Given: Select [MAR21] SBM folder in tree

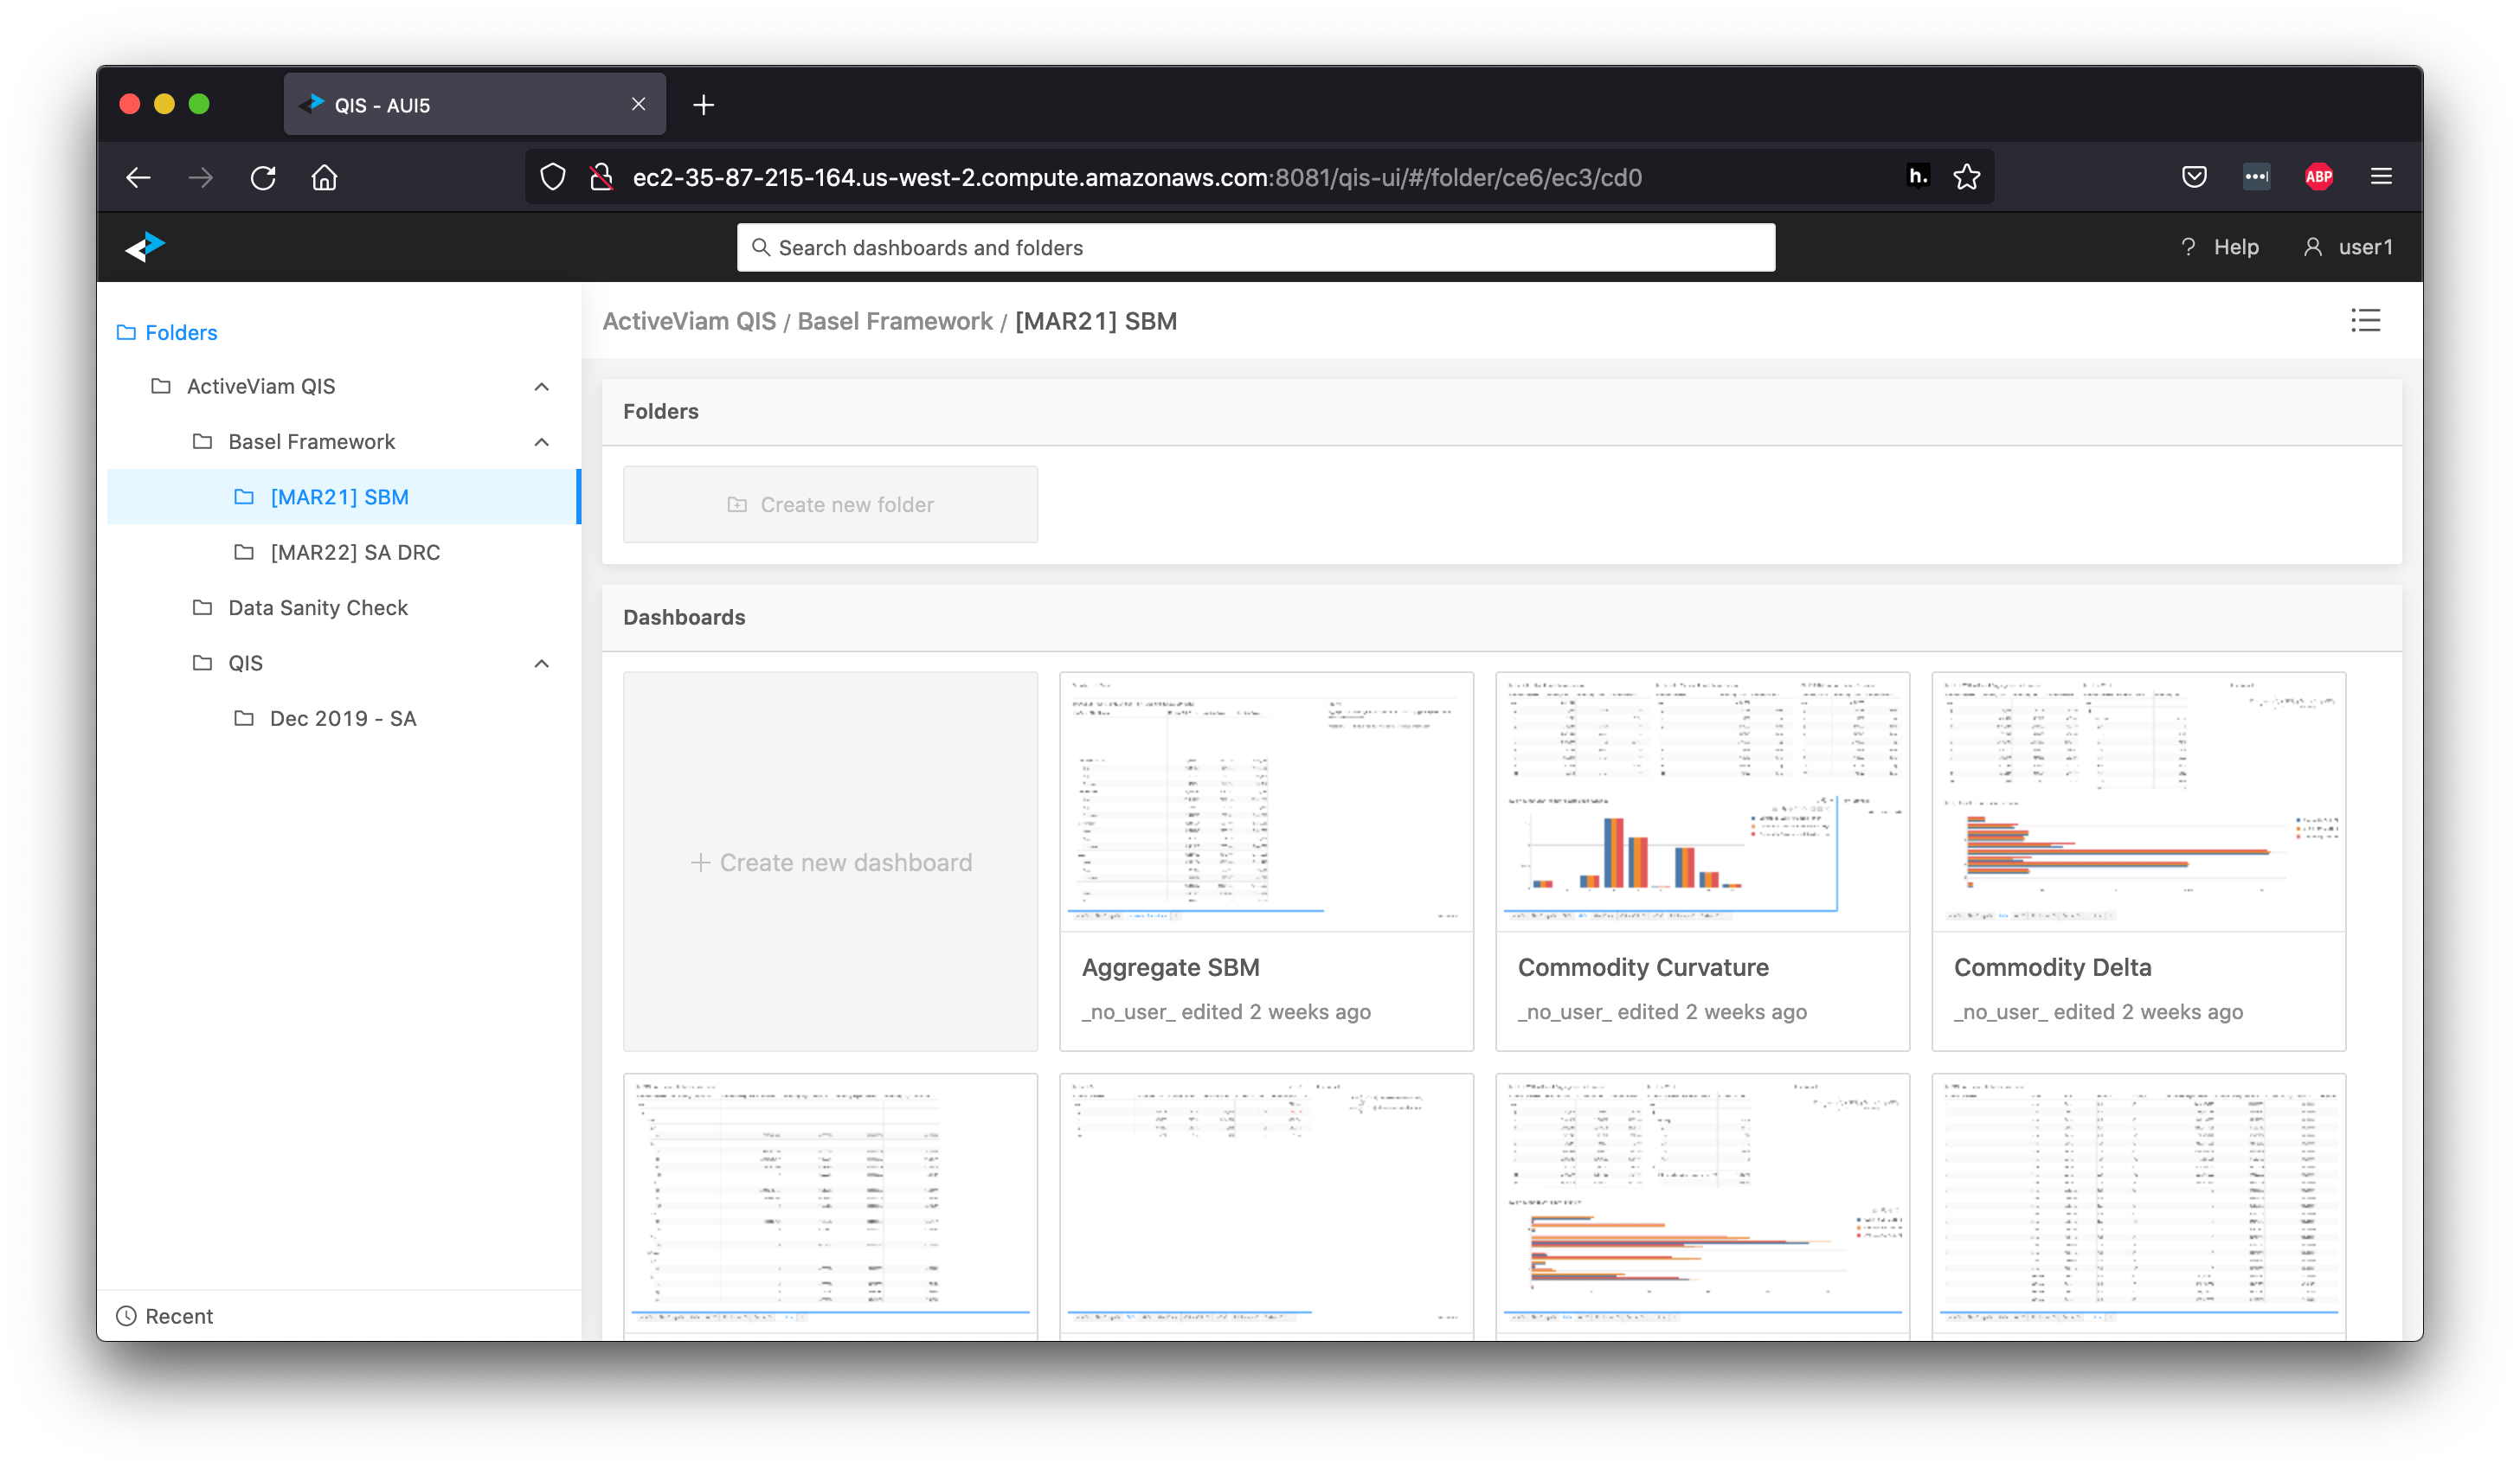Looking at the screenshot, I should click(x=343, y=497).
